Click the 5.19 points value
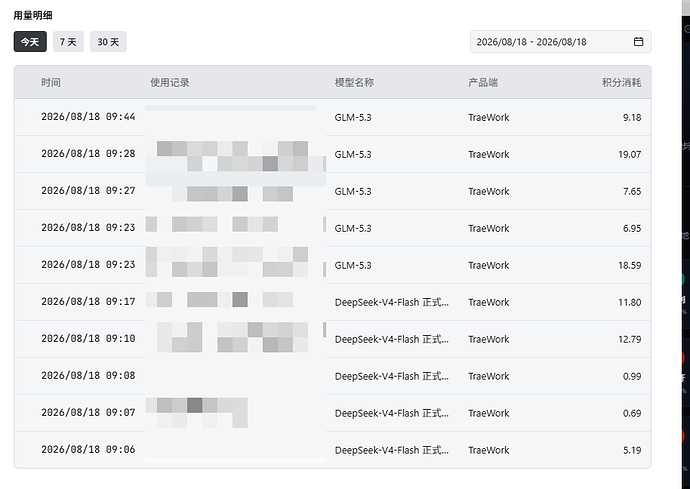Image resolution: width=690 pixels, height=489 pixels. coord(632,450)
